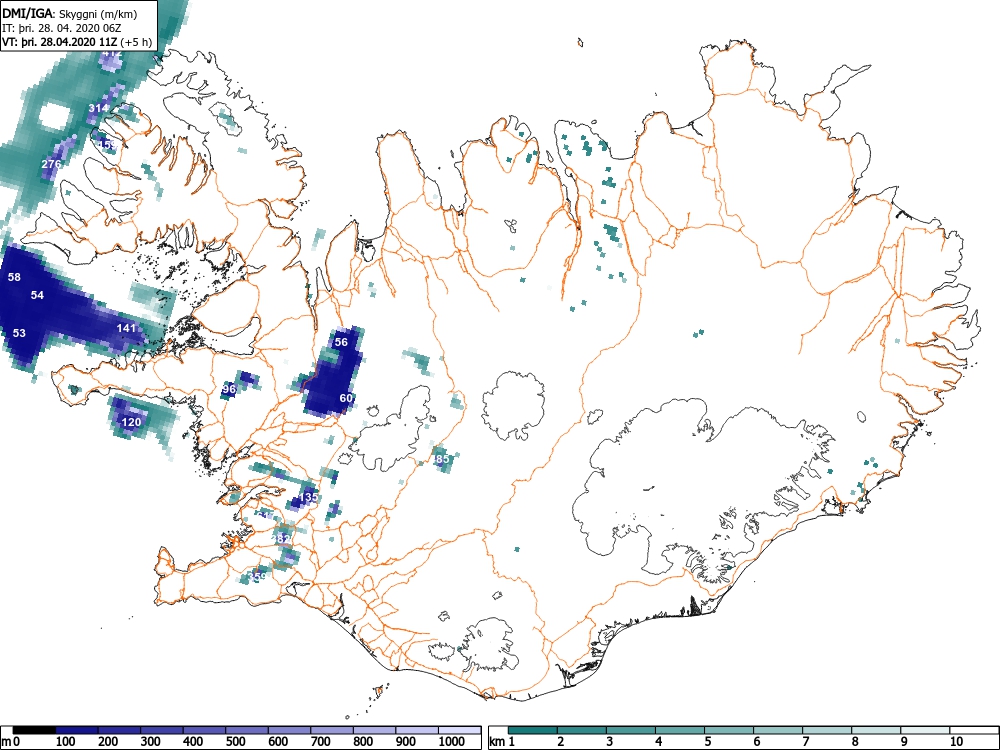Screen dimensions: 1000x750
Task: Click the visibility value 120 offshore
Action: [131, 422]
